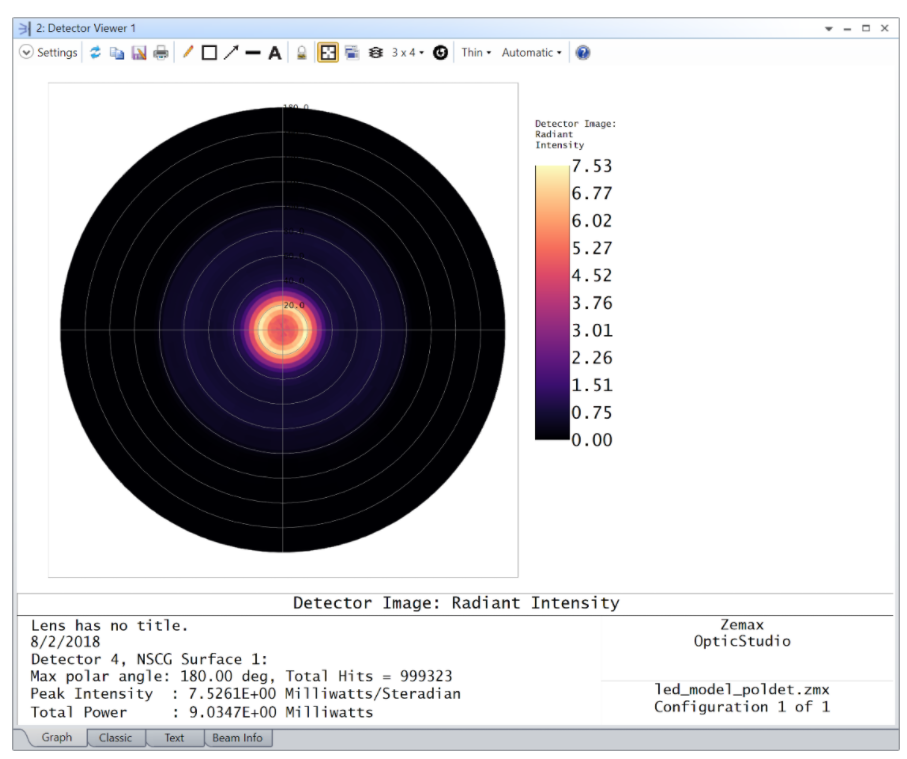Open the 3 x 4 grid dropdown
The height and width of the screenshot is (759, 907).
coord(408,53)
